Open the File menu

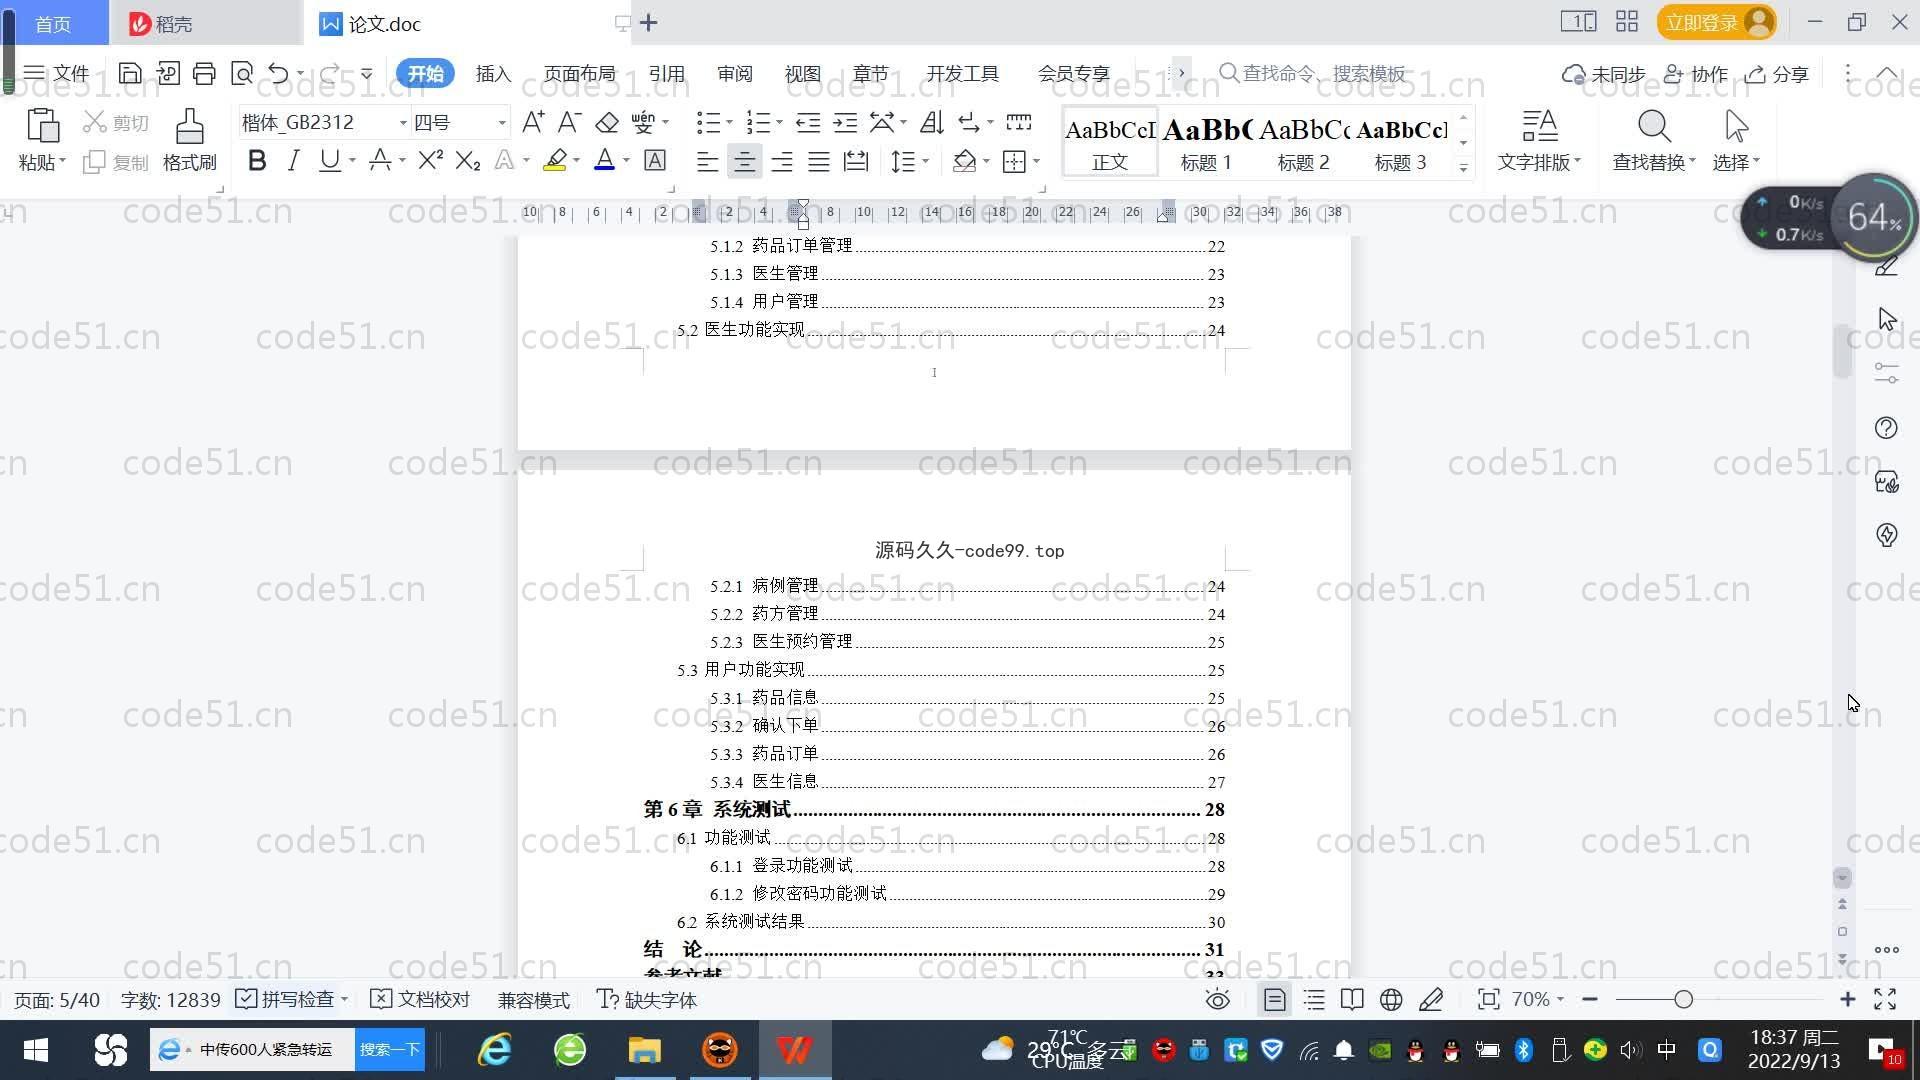pos(57,74)
